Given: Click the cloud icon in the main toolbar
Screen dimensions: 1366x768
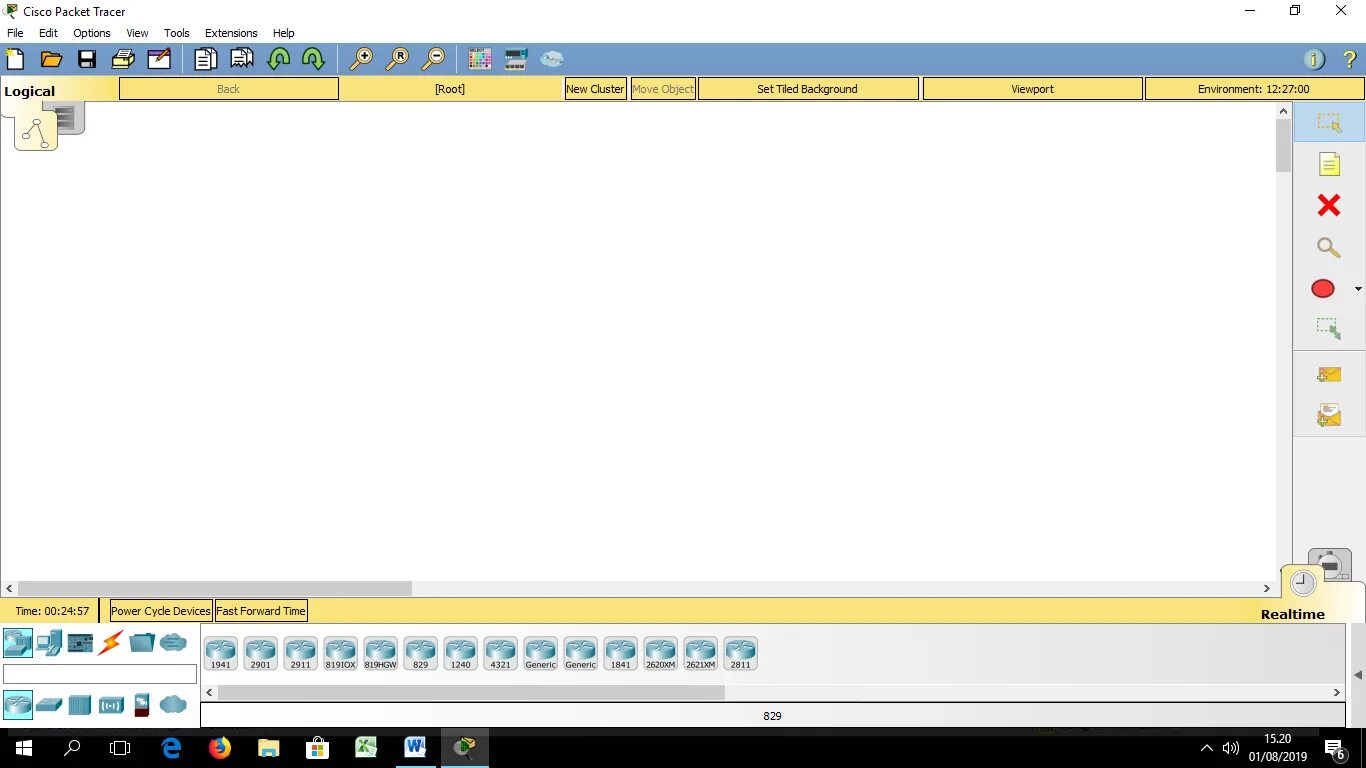Looking at the screenshot, I should (x=552, y=59).
